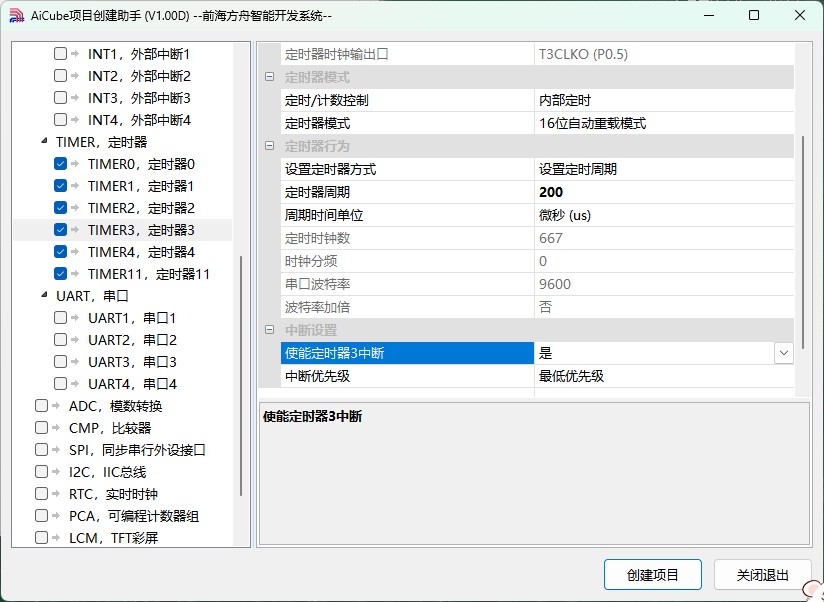Click the 创建项目 button
This screenshot has height=602, width=824.
pyautogui.click(x=653, y=575)
